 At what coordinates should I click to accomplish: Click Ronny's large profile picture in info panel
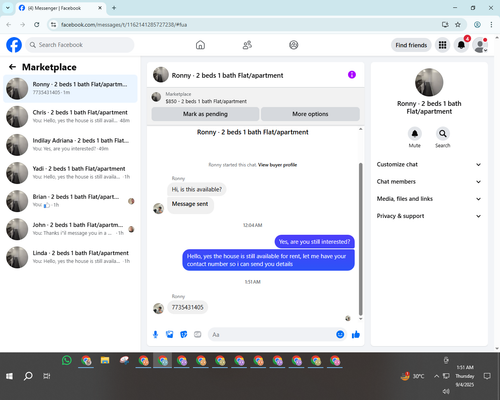point(429,82)
